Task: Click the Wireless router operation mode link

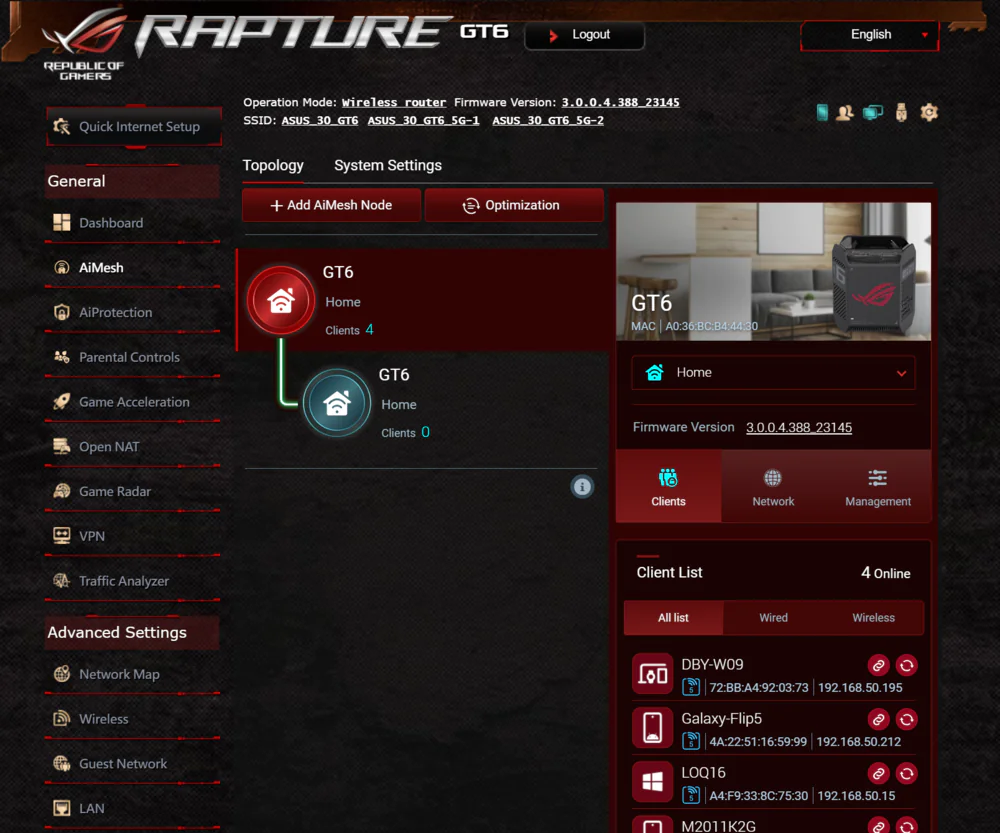Action: pos(393,102)
